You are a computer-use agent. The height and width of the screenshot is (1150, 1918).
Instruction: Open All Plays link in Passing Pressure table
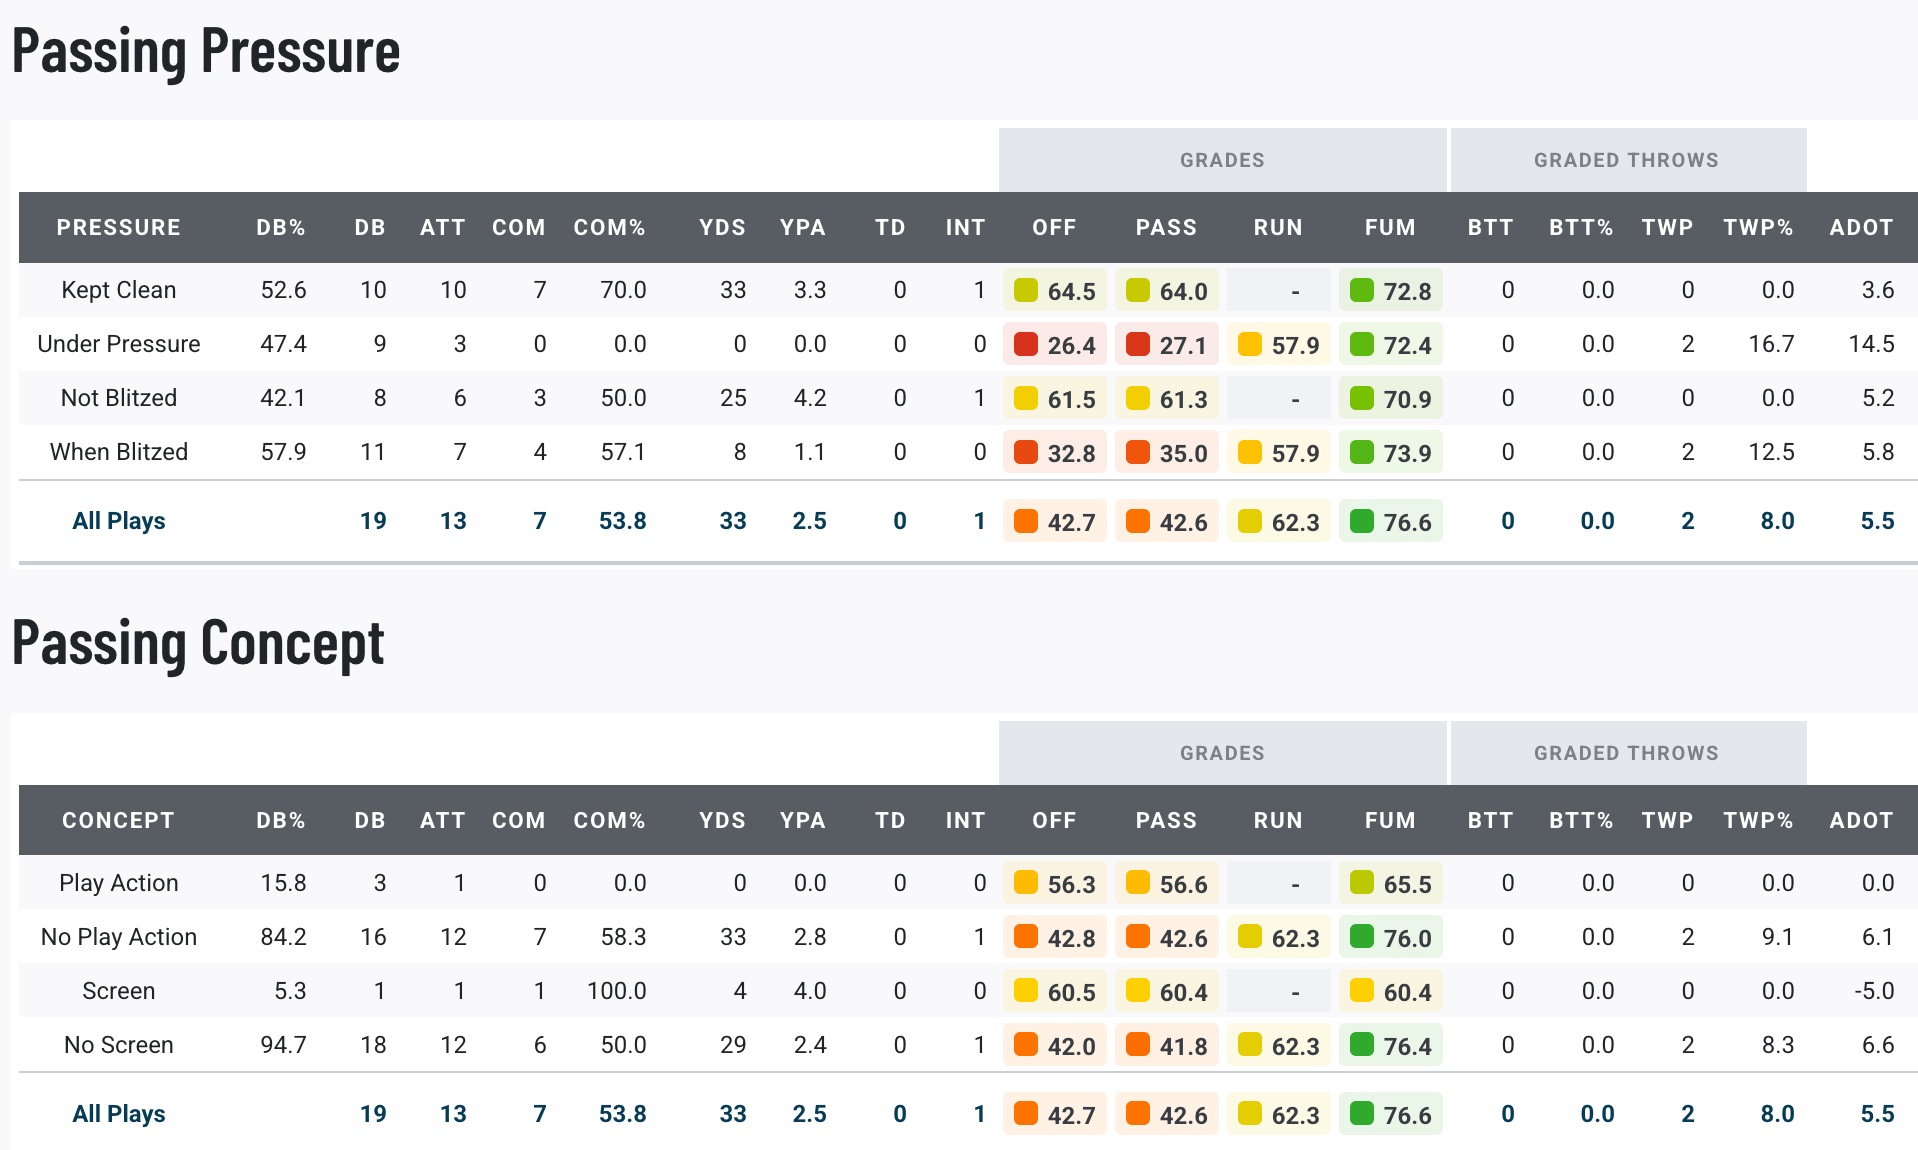pos(118,521)
